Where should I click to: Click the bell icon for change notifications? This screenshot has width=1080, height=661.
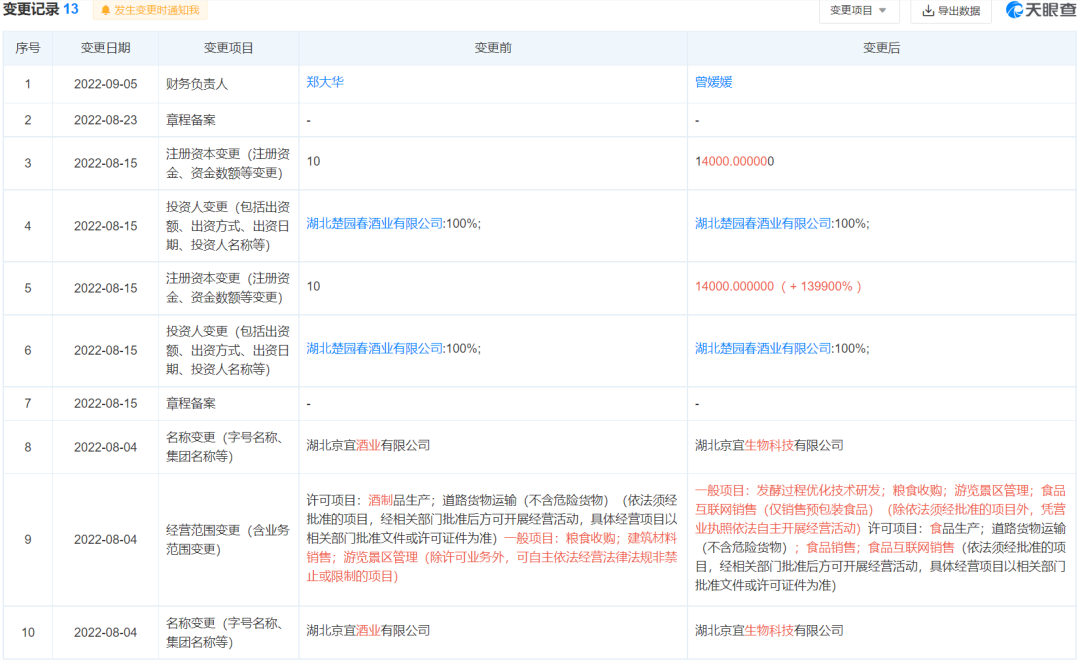[106, 11]
